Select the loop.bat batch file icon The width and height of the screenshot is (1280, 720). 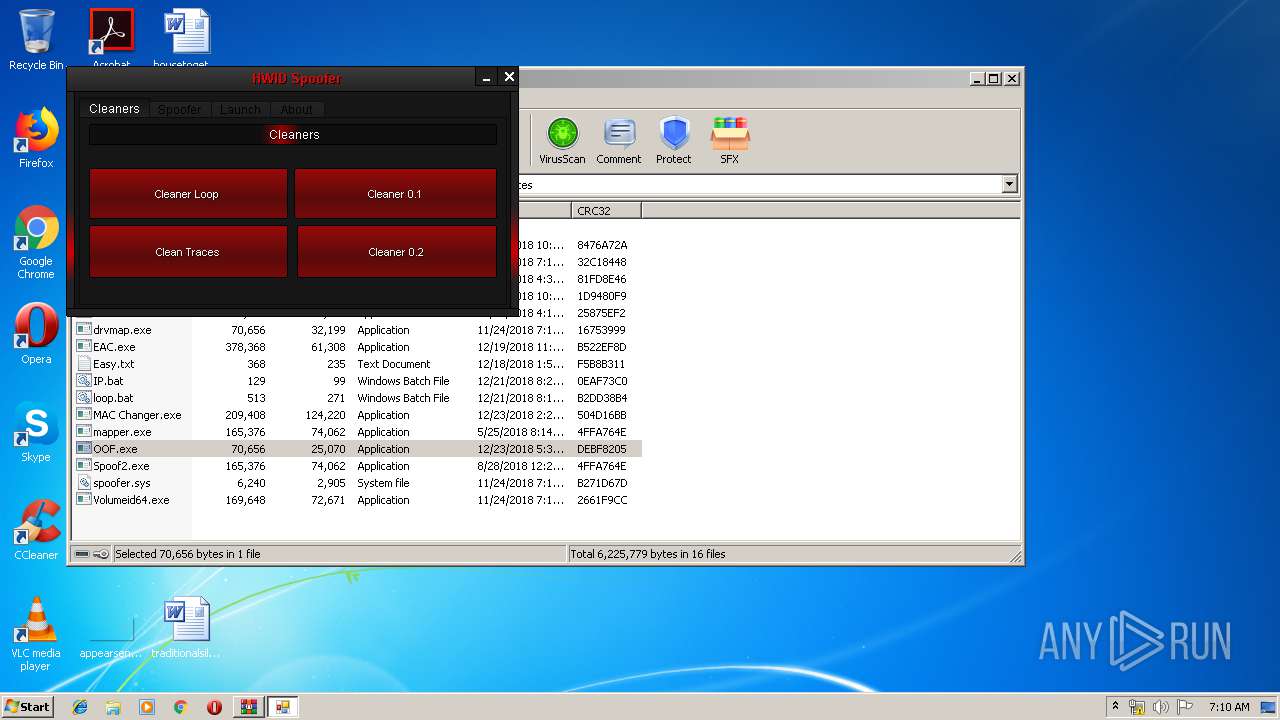(85, 398)
